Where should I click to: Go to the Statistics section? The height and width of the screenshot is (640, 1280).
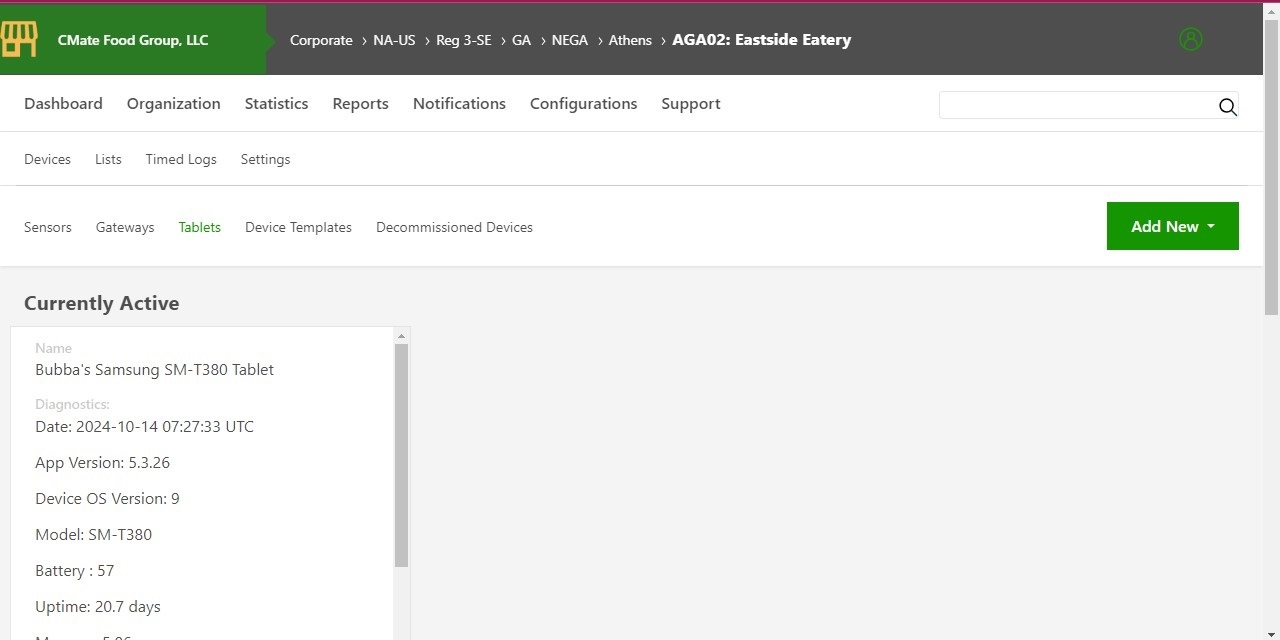click(276, 104)
